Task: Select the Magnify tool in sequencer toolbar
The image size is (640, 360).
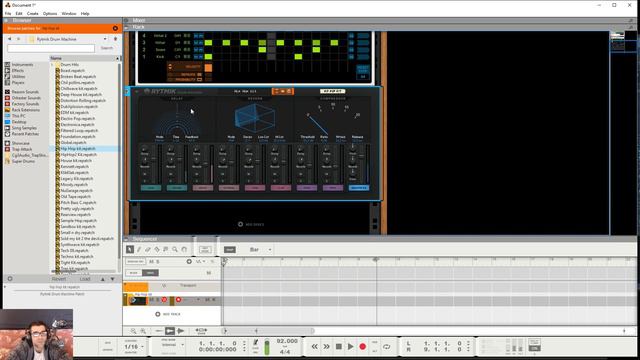Action: [x=175, y=249]
